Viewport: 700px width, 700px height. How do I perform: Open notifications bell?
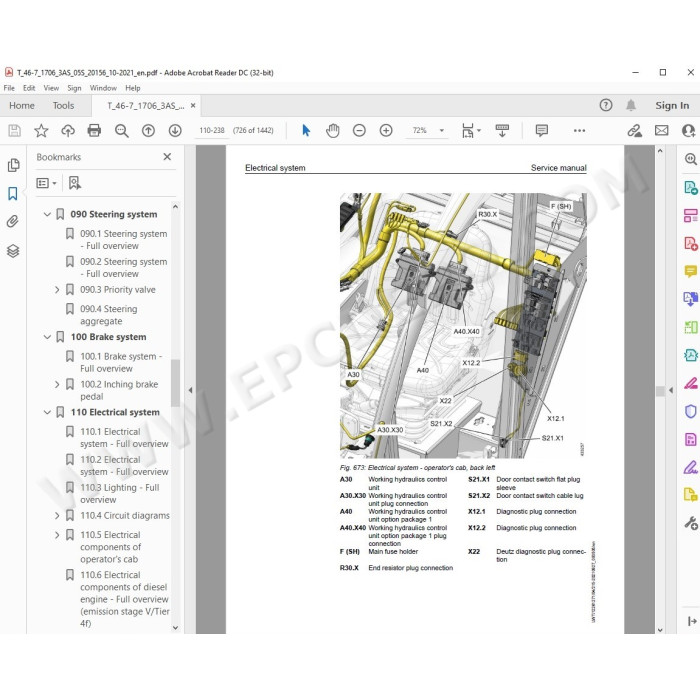click(631, 105)
